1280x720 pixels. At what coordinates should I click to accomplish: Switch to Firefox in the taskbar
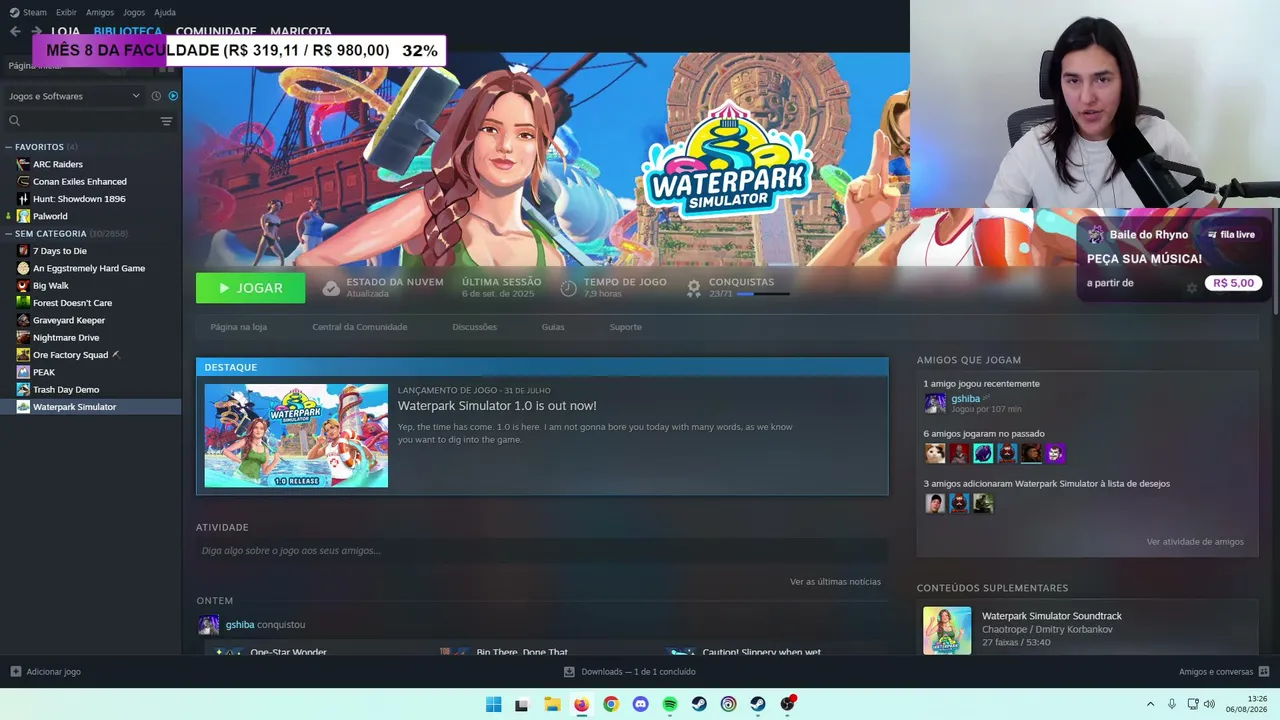tap(581, 704)
